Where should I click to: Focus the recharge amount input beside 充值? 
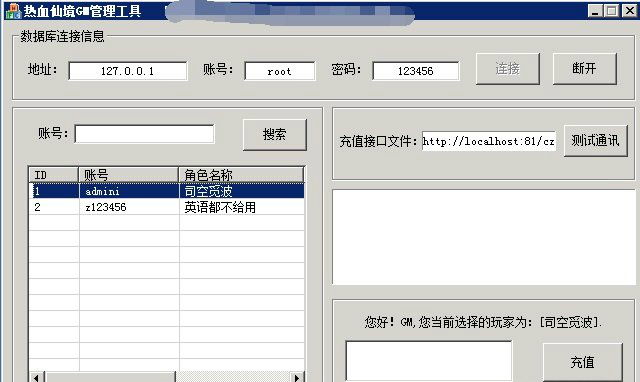(x=429, y=361)
